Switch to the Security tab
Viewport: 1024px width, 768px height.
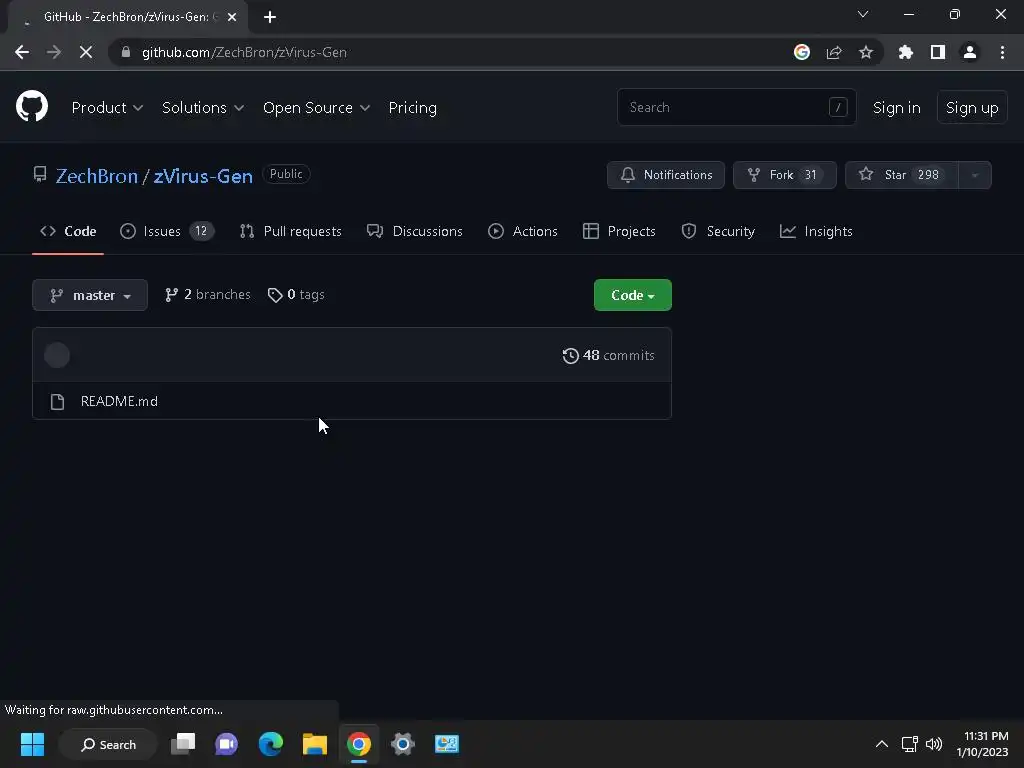click(718, 231)
